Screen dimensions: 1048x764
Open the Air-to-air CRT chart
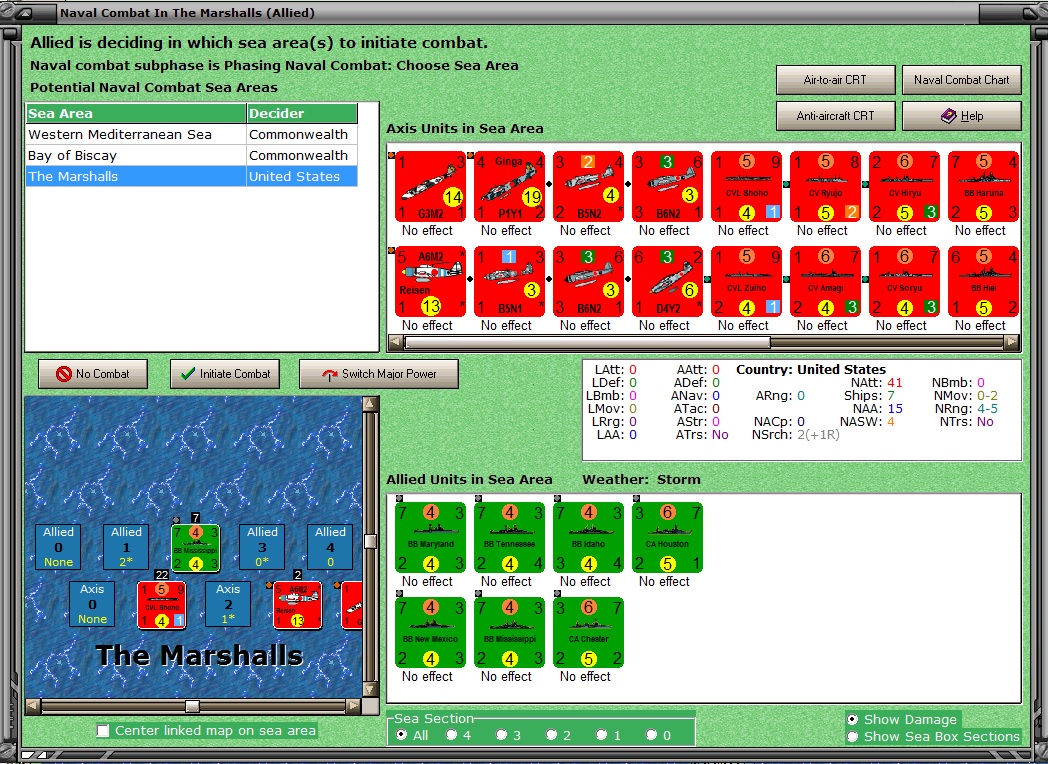point(835,80)
